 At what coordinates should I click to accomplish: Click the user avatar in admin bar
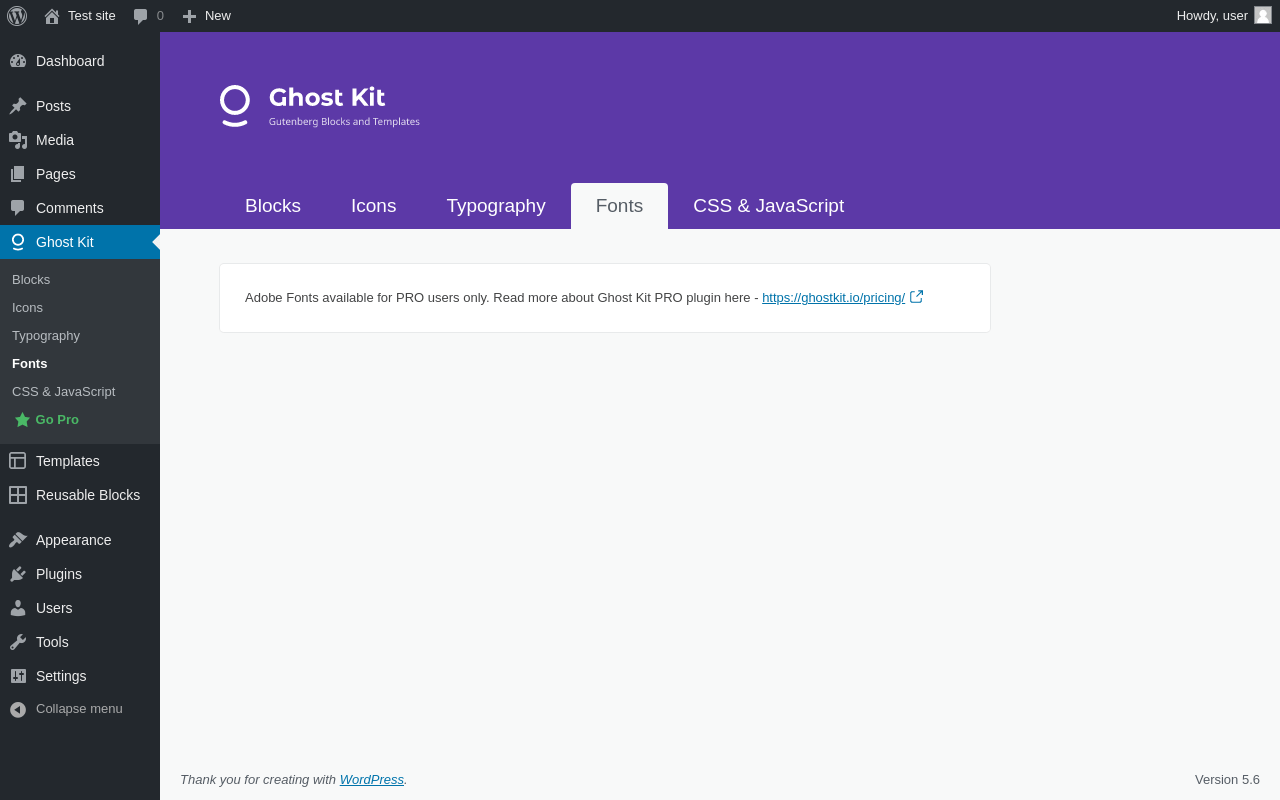[1263, 15]
